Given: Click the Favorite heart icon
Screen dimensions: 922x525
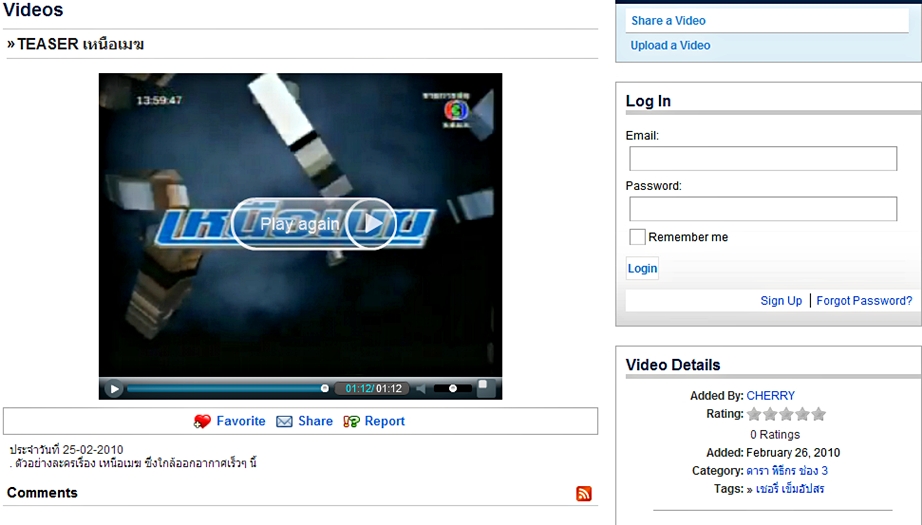Looking at the screenshot, I should tap(202, 422).
